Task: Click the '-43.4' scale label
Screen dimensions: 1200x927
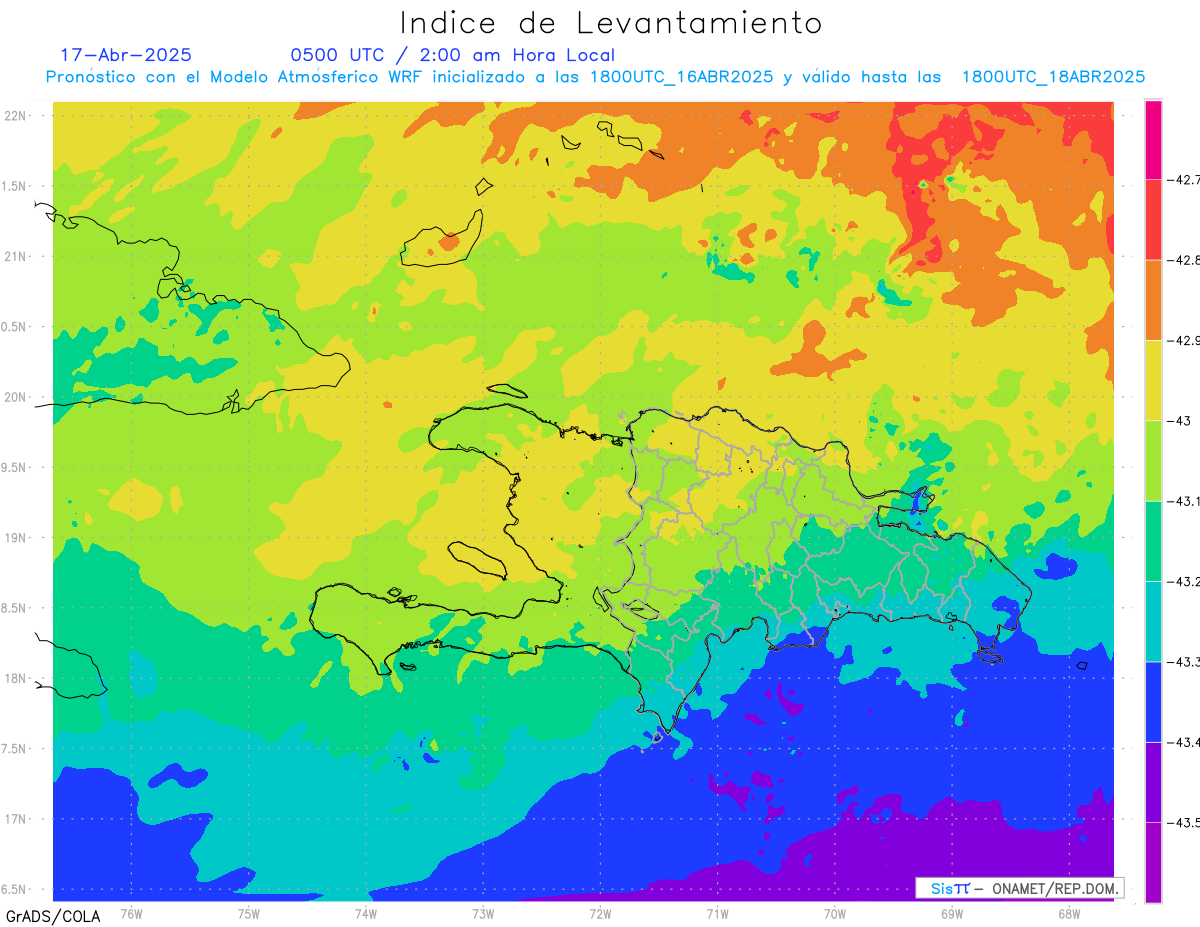Action: pos(1183,742)
